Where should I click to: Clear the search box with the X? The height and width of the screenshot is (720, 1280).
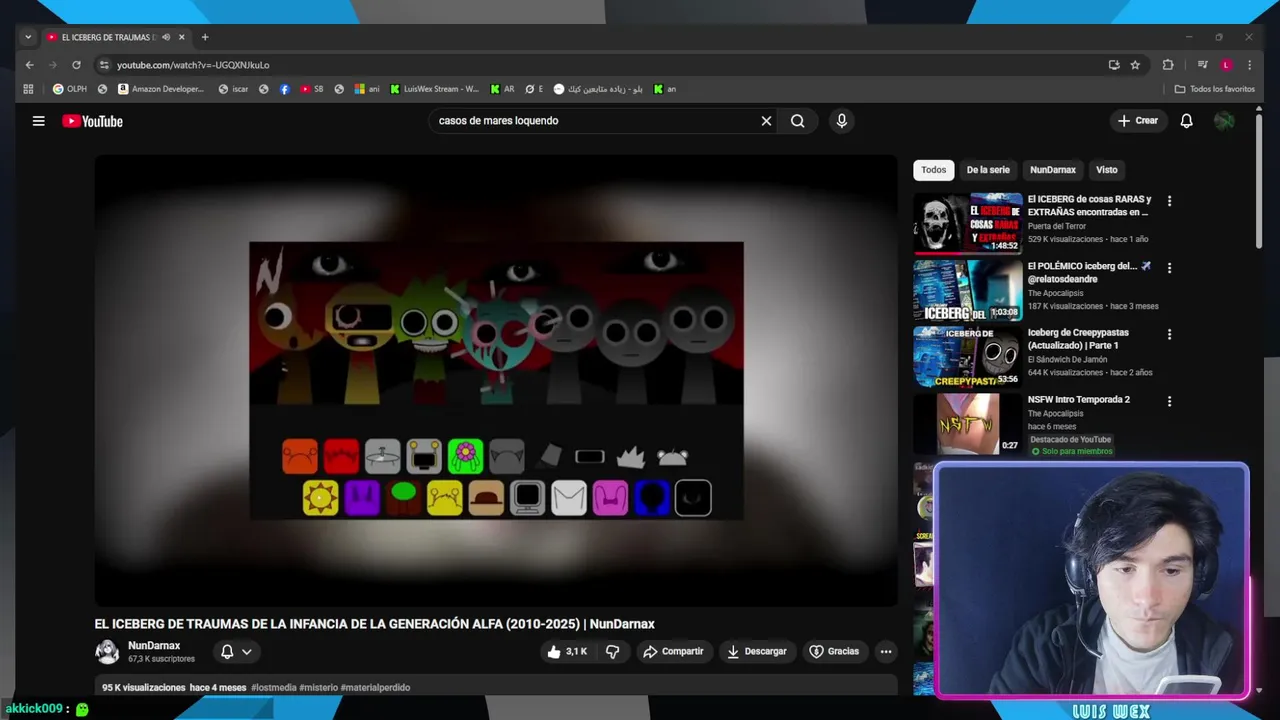[766, 121]
